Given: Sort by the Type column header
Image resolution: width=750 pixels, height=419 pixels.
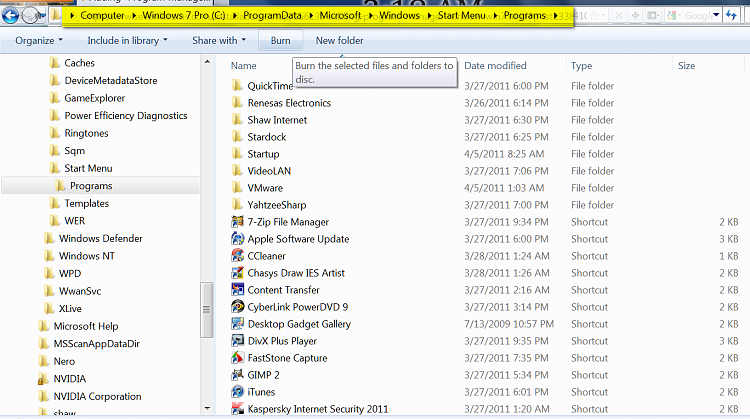Looking at the screenshot, I should click(x=581, y=66).
